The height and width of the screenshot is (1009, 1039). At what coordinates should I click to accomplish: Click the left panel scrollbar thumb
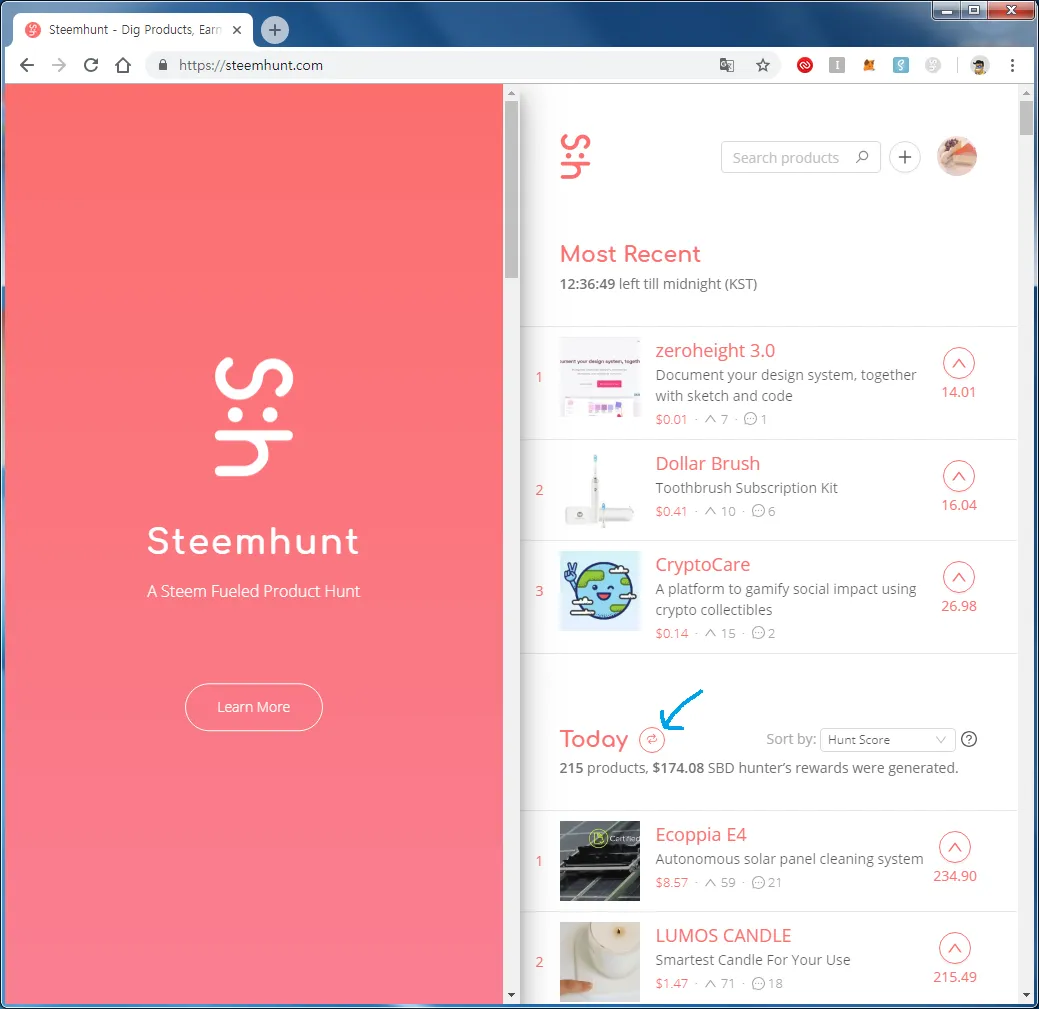point(511,190)
